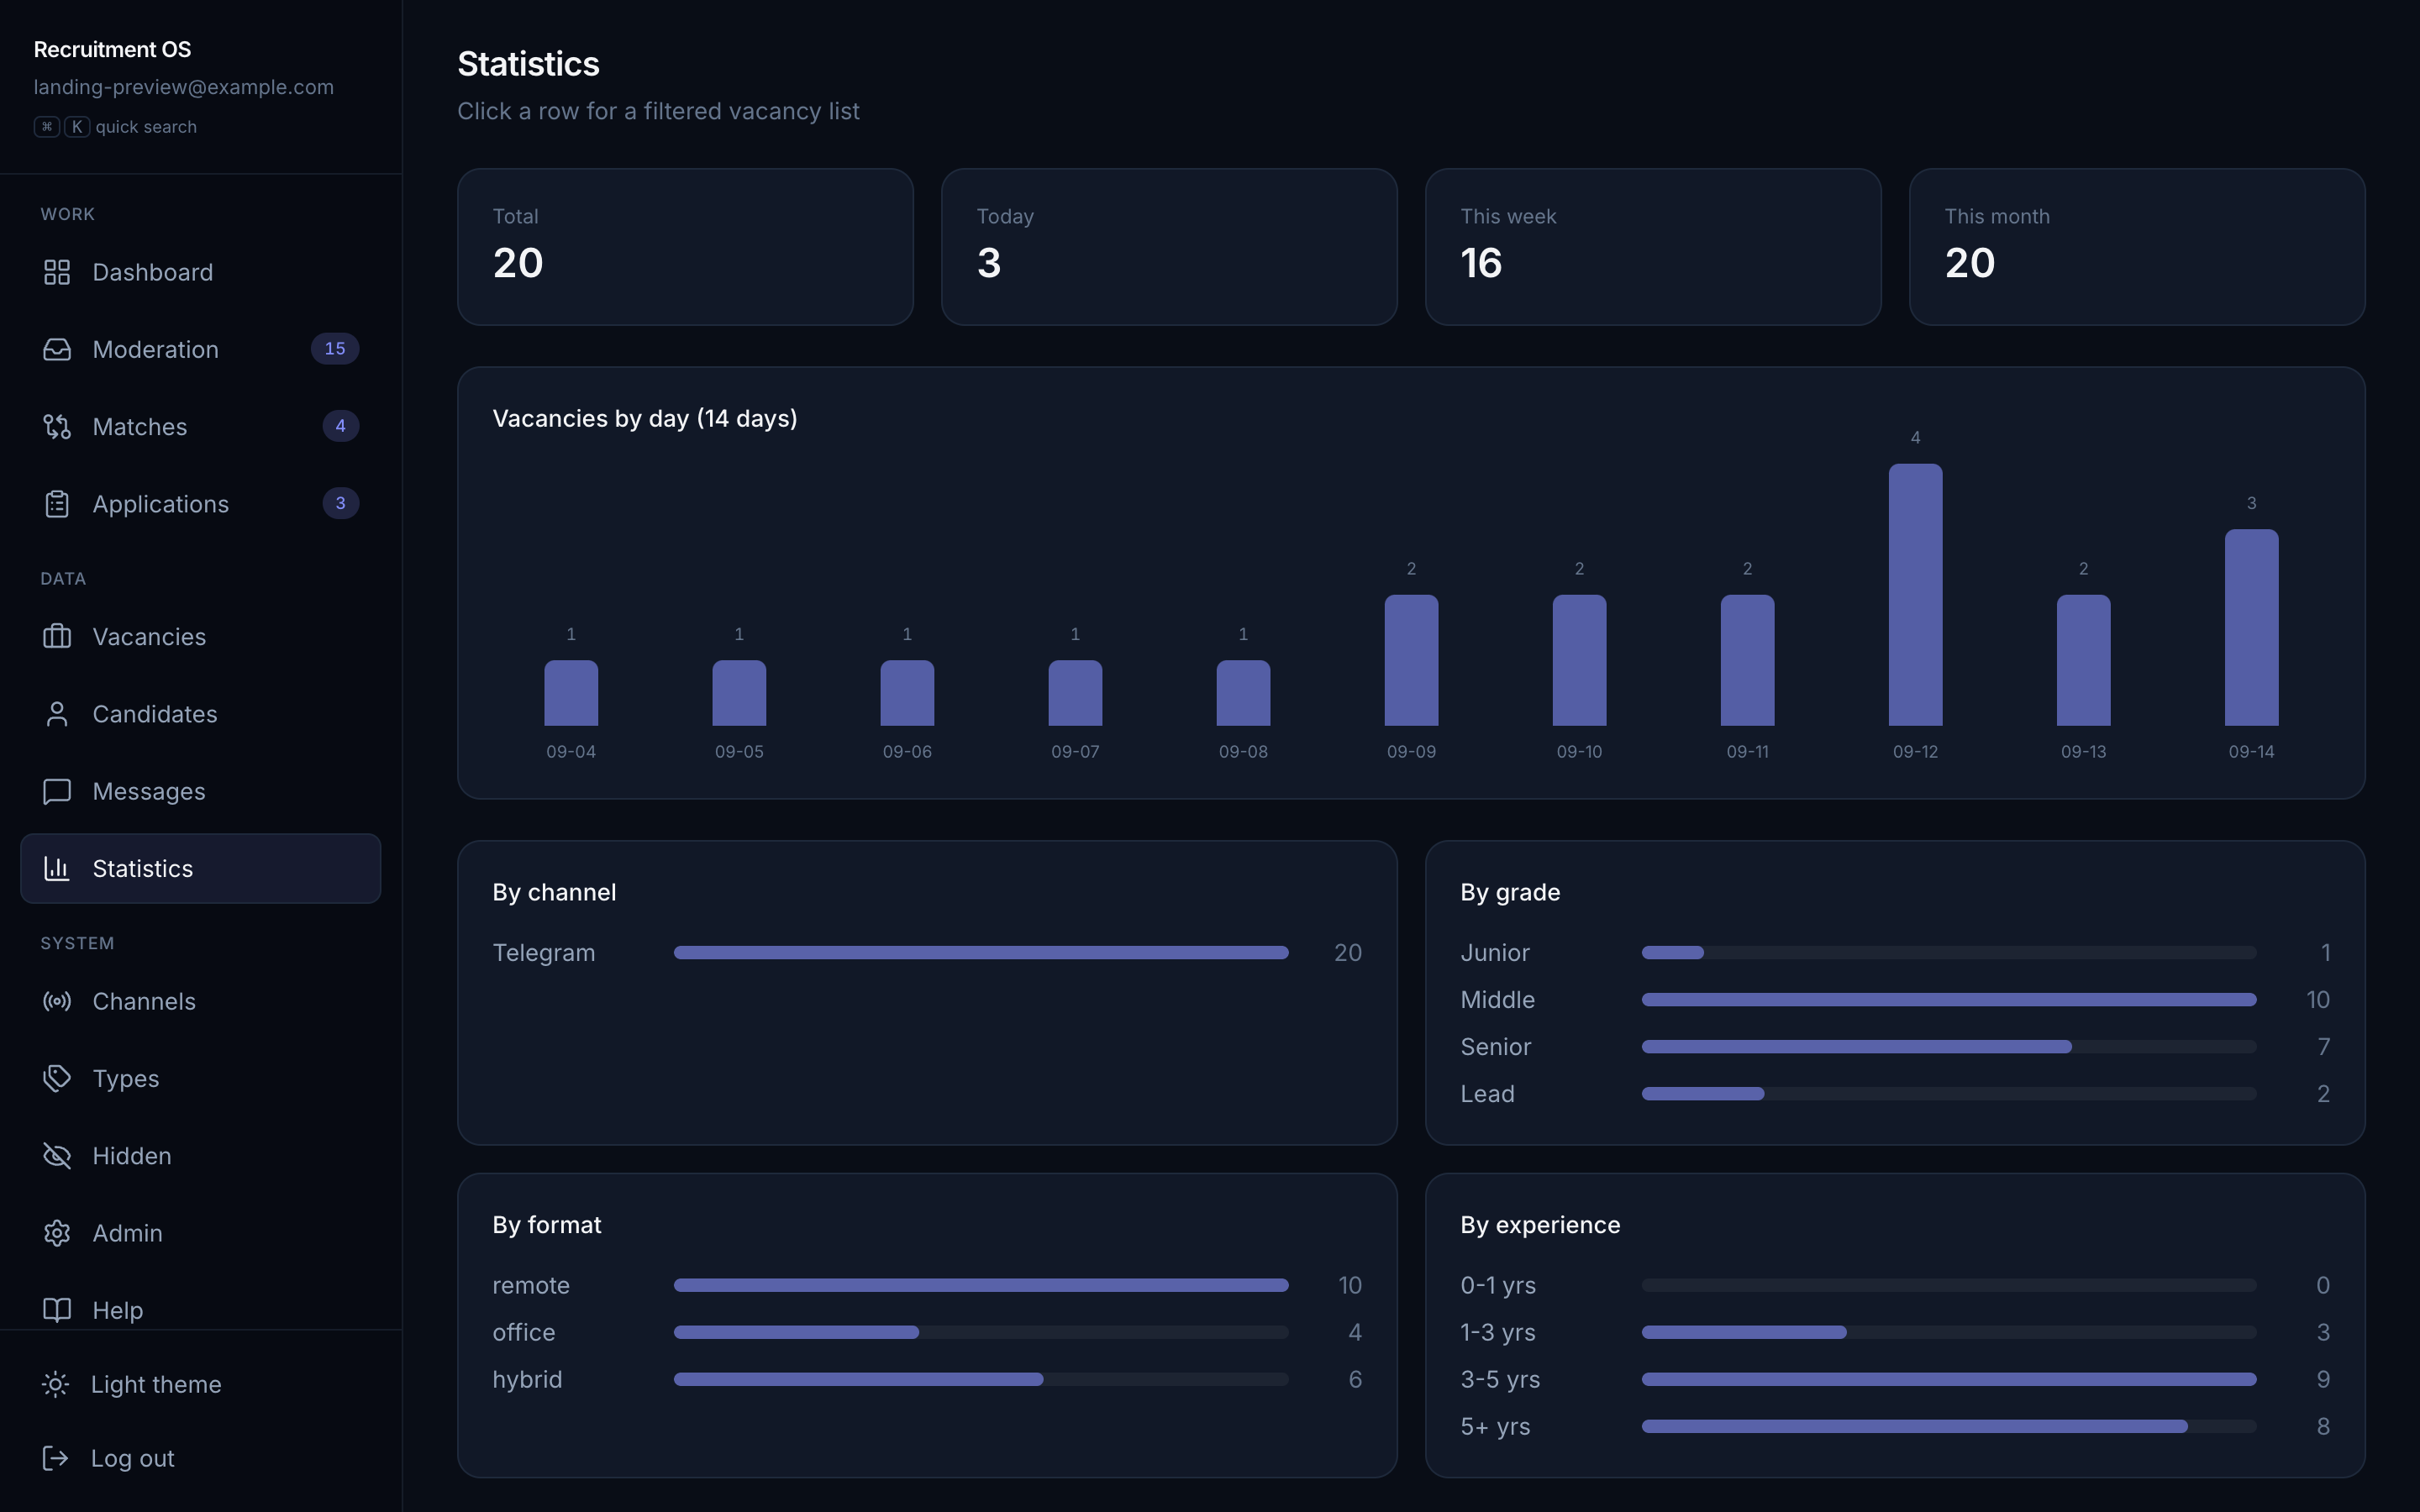Screen dimensions: 2420x1512
Task: Filter by Junior grade row
Action: pyautogui.click(x=1895, y=953)
